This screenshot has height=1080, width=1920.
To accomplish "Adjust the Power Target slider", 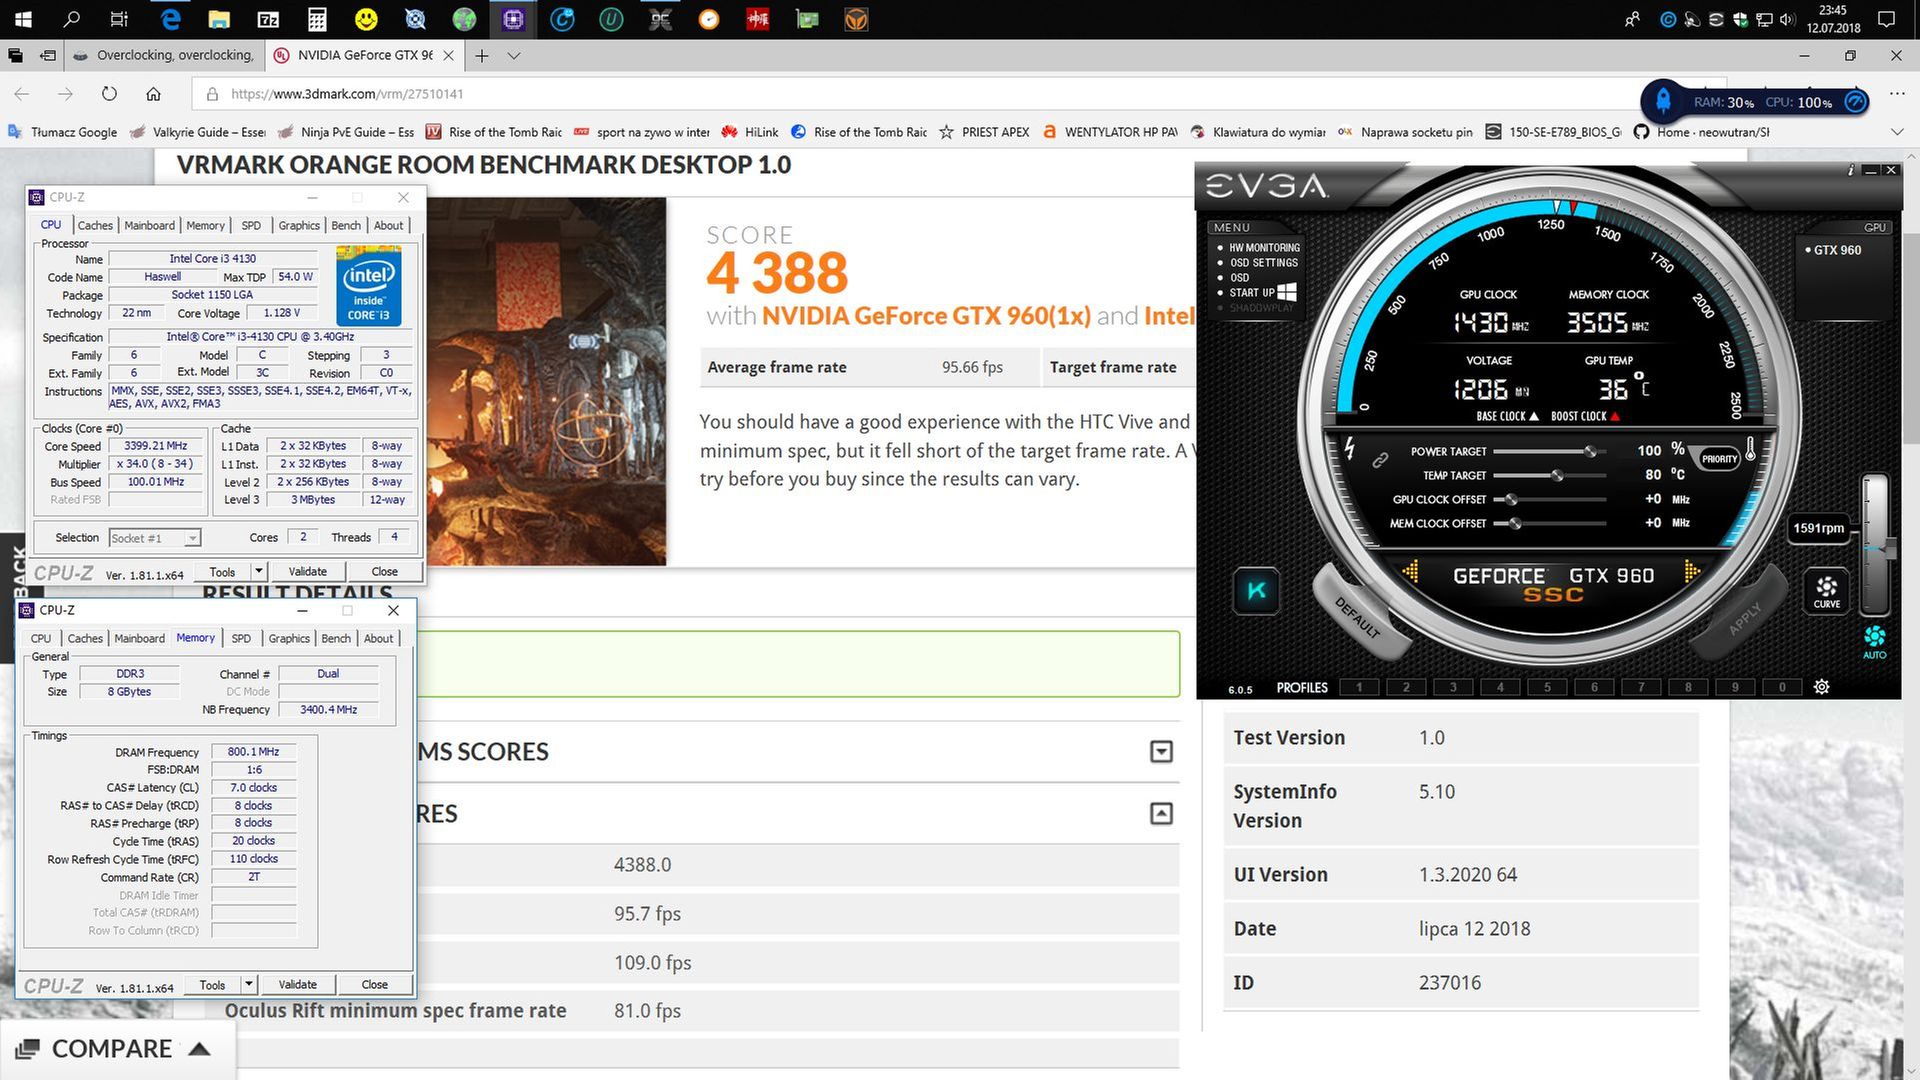I will pyautogui.click(x=1590, y=452).
